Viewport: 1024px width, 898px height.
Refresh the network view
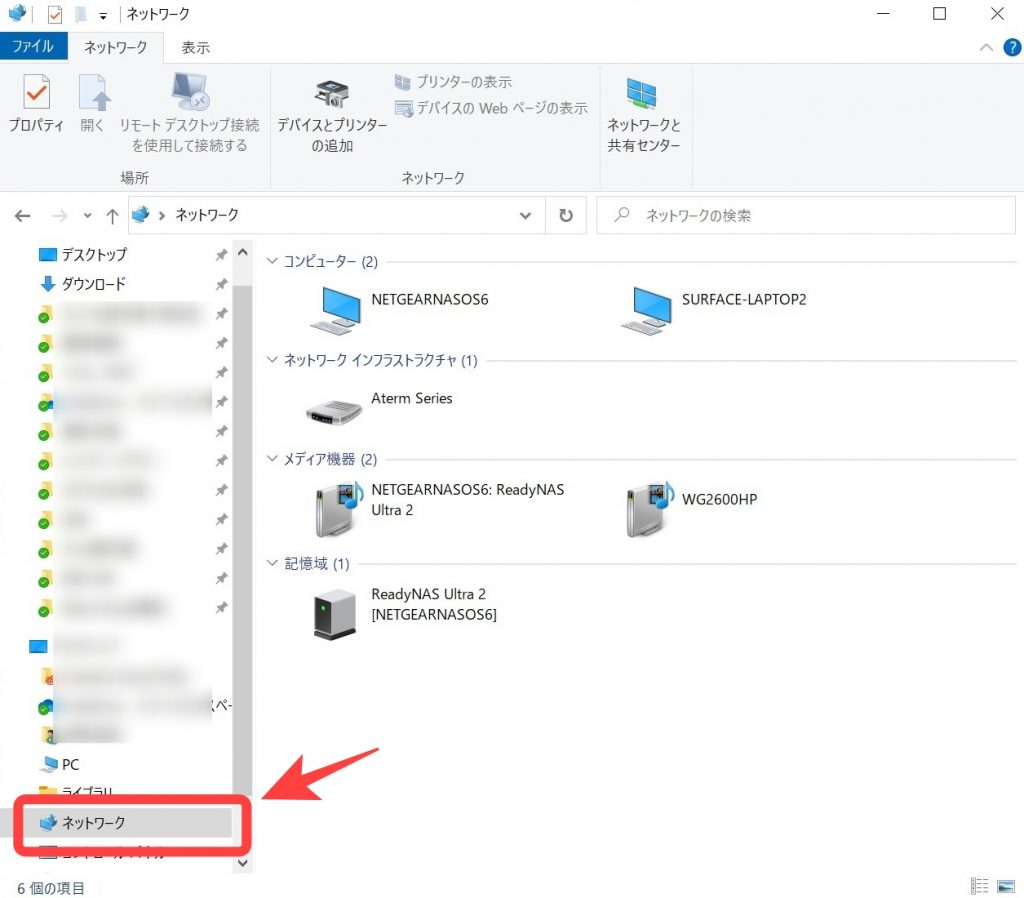point(565,215)
